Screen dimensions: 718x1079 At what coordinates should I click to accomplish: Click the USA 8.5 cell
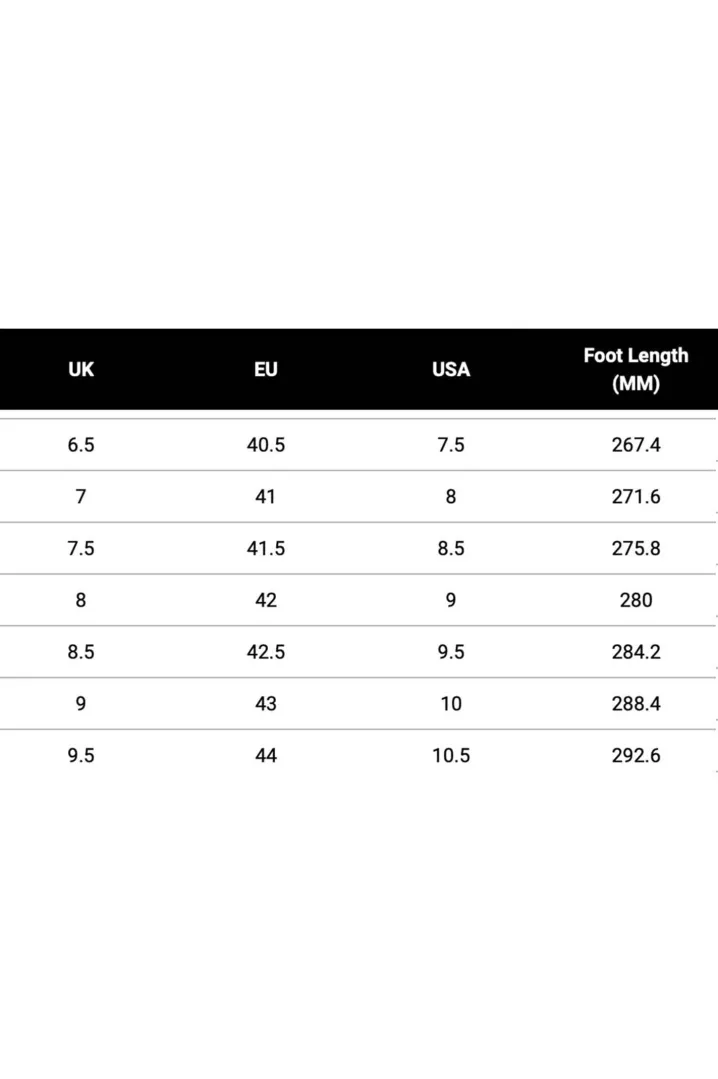[451, 548]
